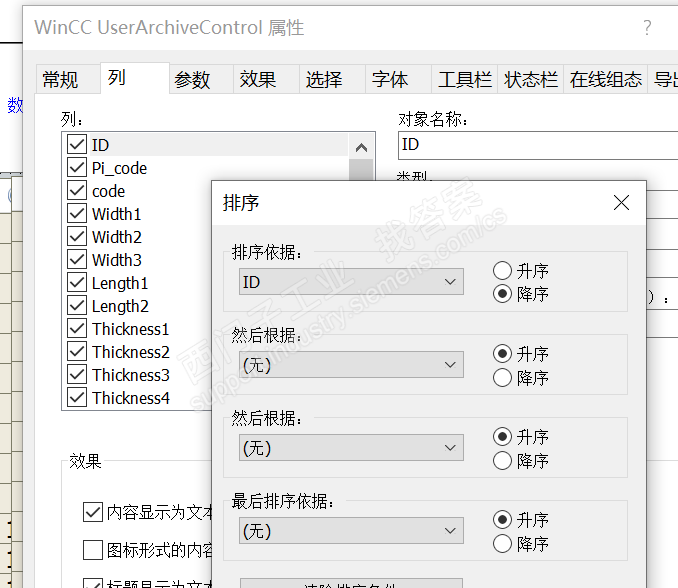The height and width of the screenshot is (588, 678).
Task: Toggle the Width3 column checkbox
Action: [77, 259]
